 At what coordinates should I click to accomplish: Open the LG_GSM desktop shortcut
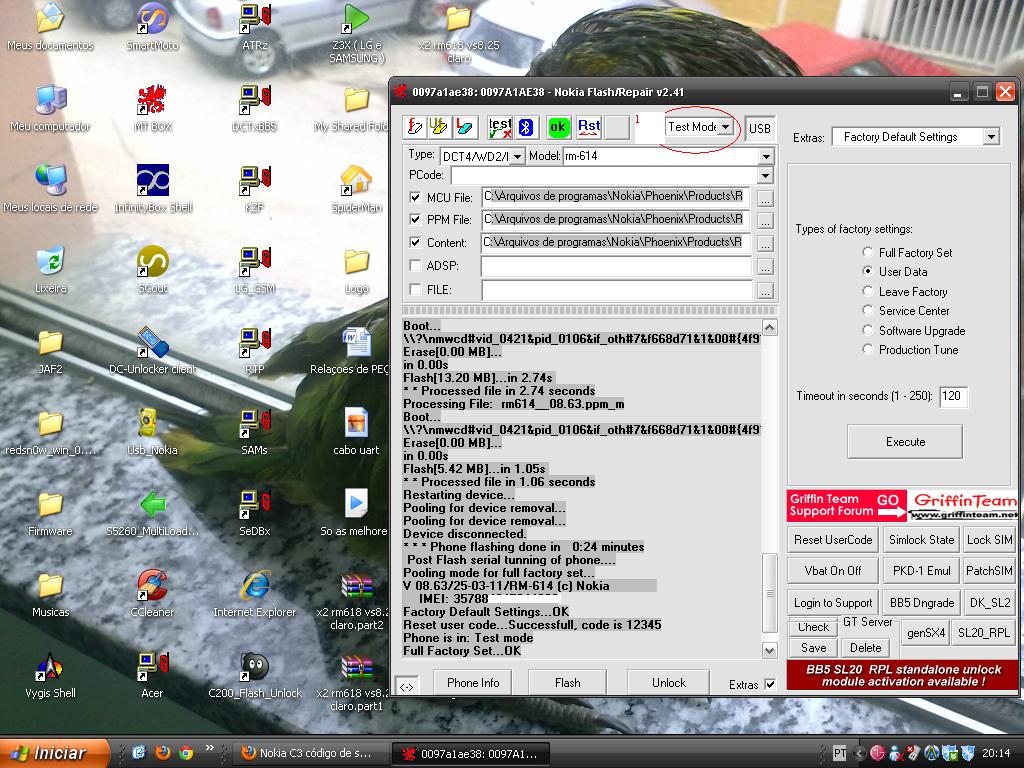(255, 270)
